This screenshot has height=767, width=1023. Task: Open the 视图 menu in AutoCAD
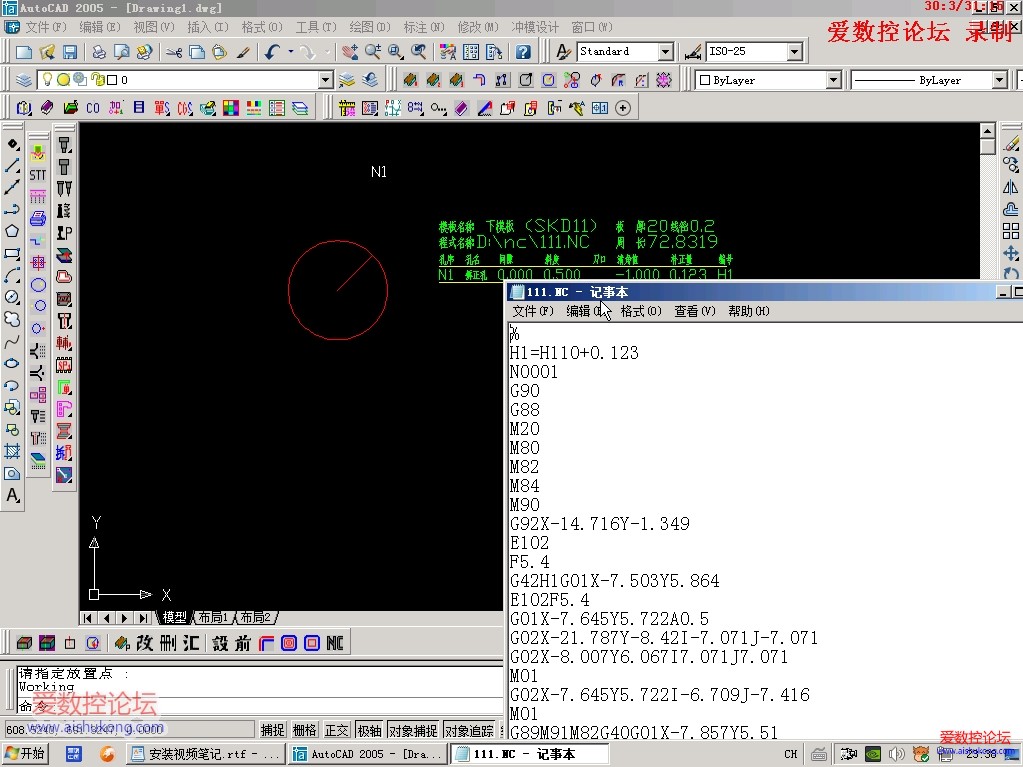click(154, 27)
